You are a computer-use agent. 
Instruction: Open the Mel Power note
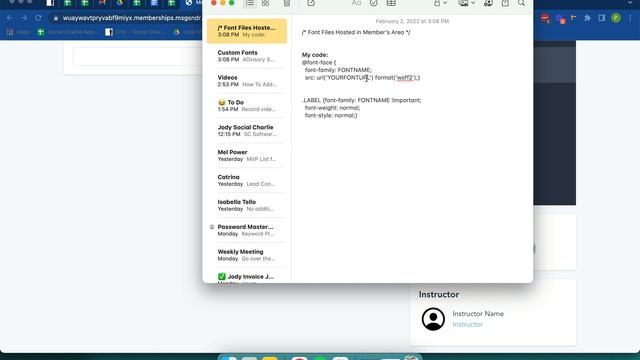(x=247, y=156)
